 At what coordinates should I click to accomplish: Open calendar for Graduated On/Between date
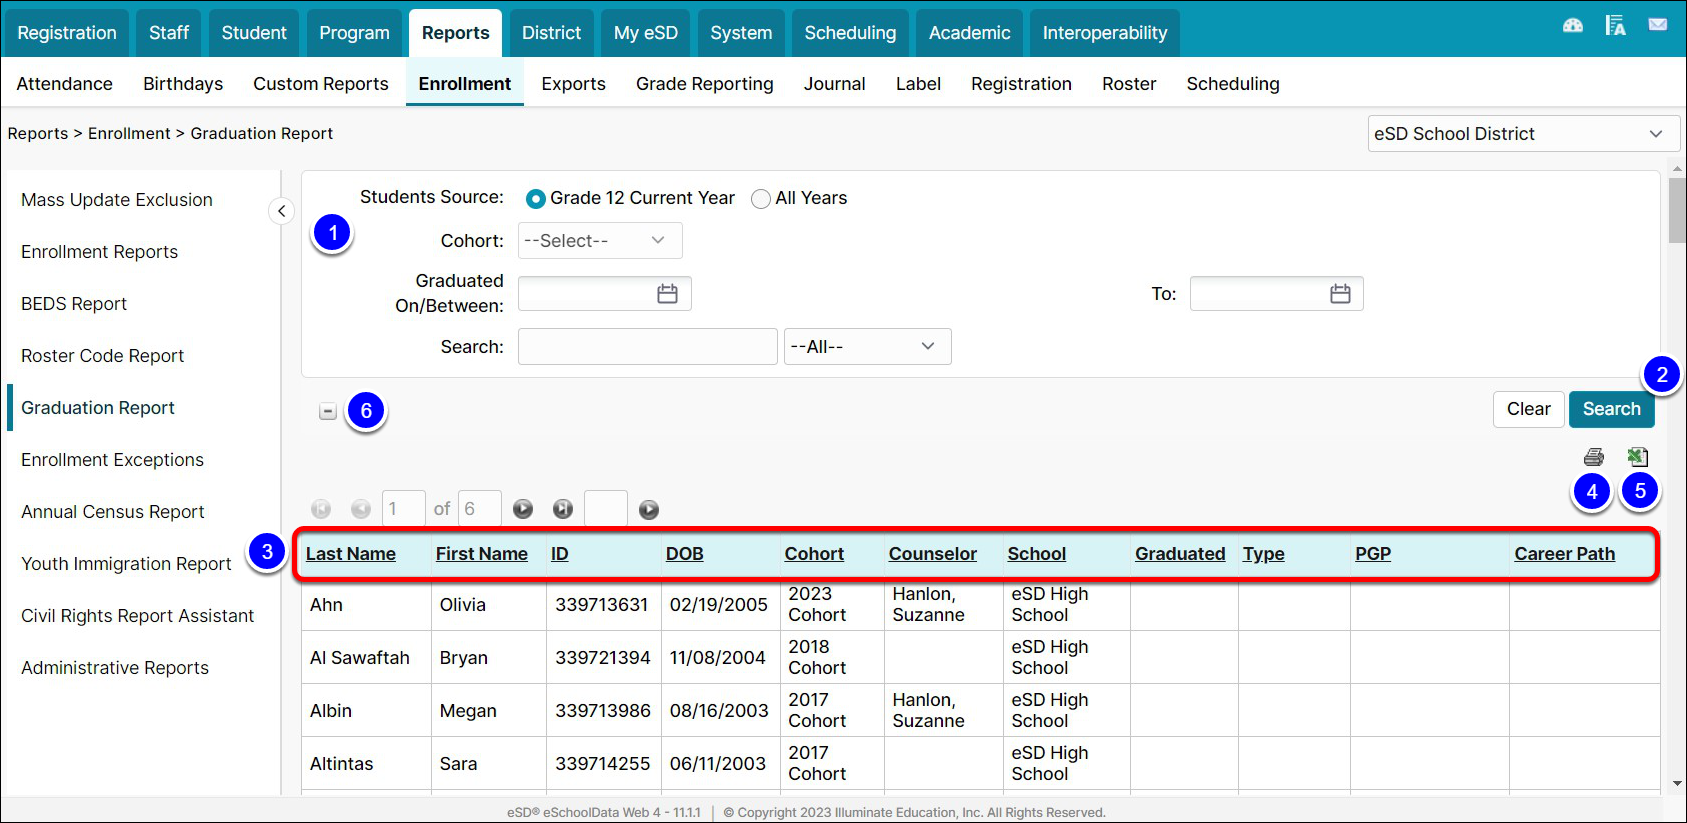tap(667, 294)
